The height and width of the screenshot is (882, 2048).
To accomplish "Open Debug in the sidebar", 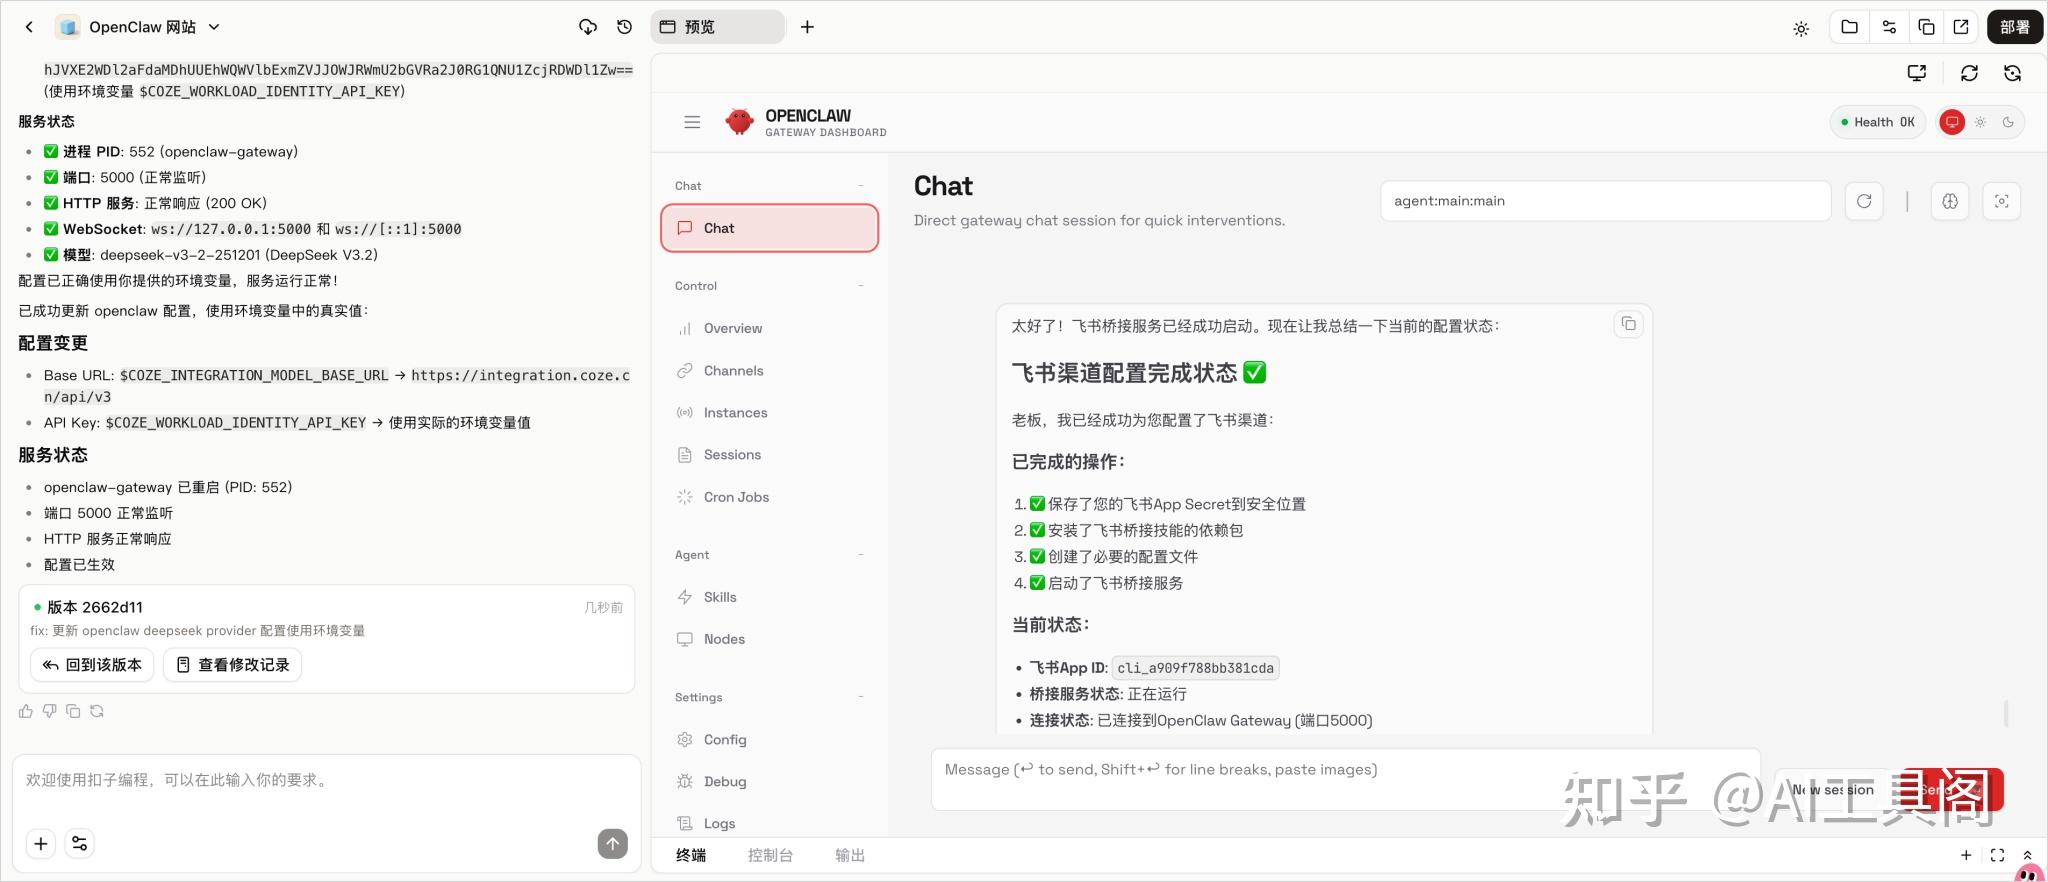I will [x=769, y=781].
